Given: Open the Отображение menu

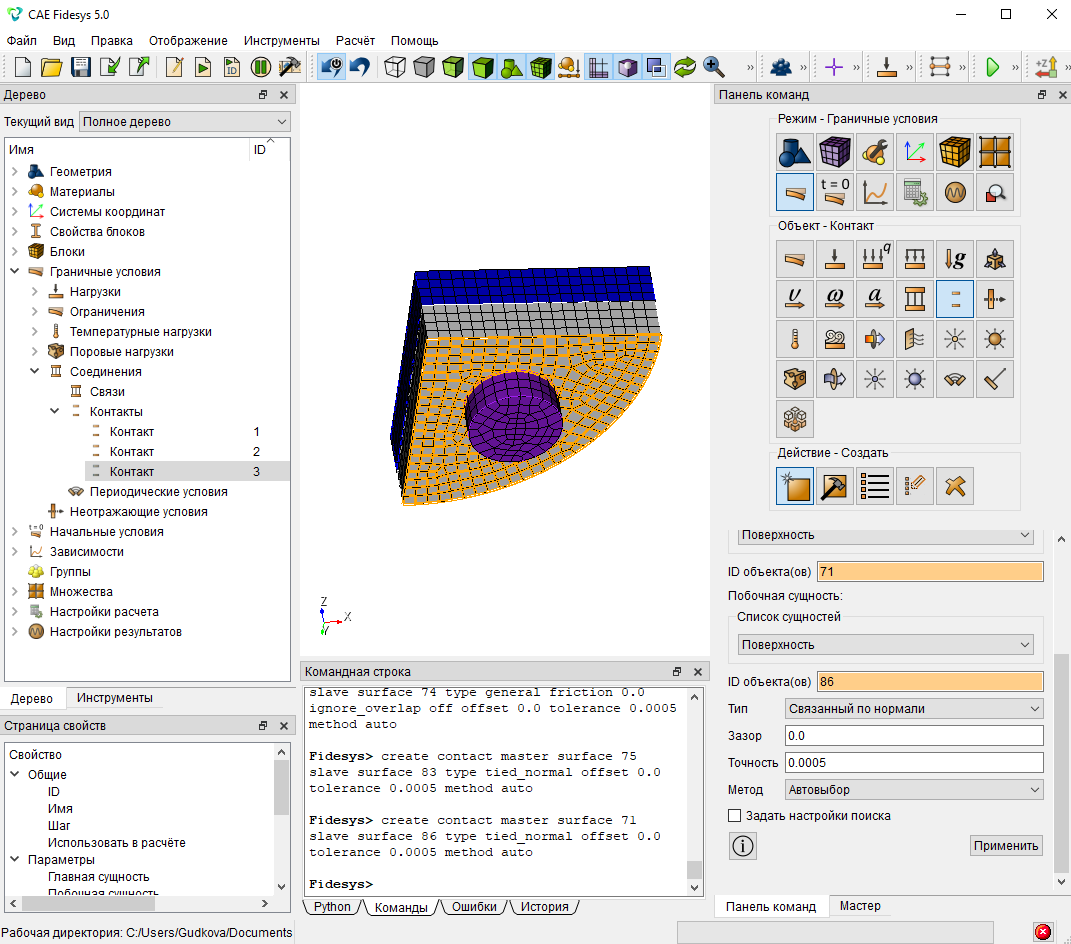Looking at the screenshot, I should (x=188, y=41).
